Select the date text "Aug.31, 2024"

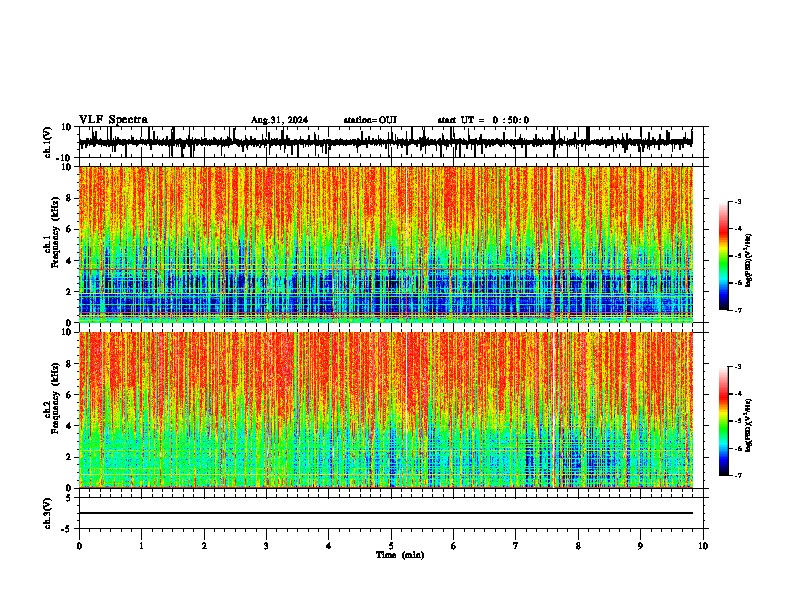click(x=279, y=120)
